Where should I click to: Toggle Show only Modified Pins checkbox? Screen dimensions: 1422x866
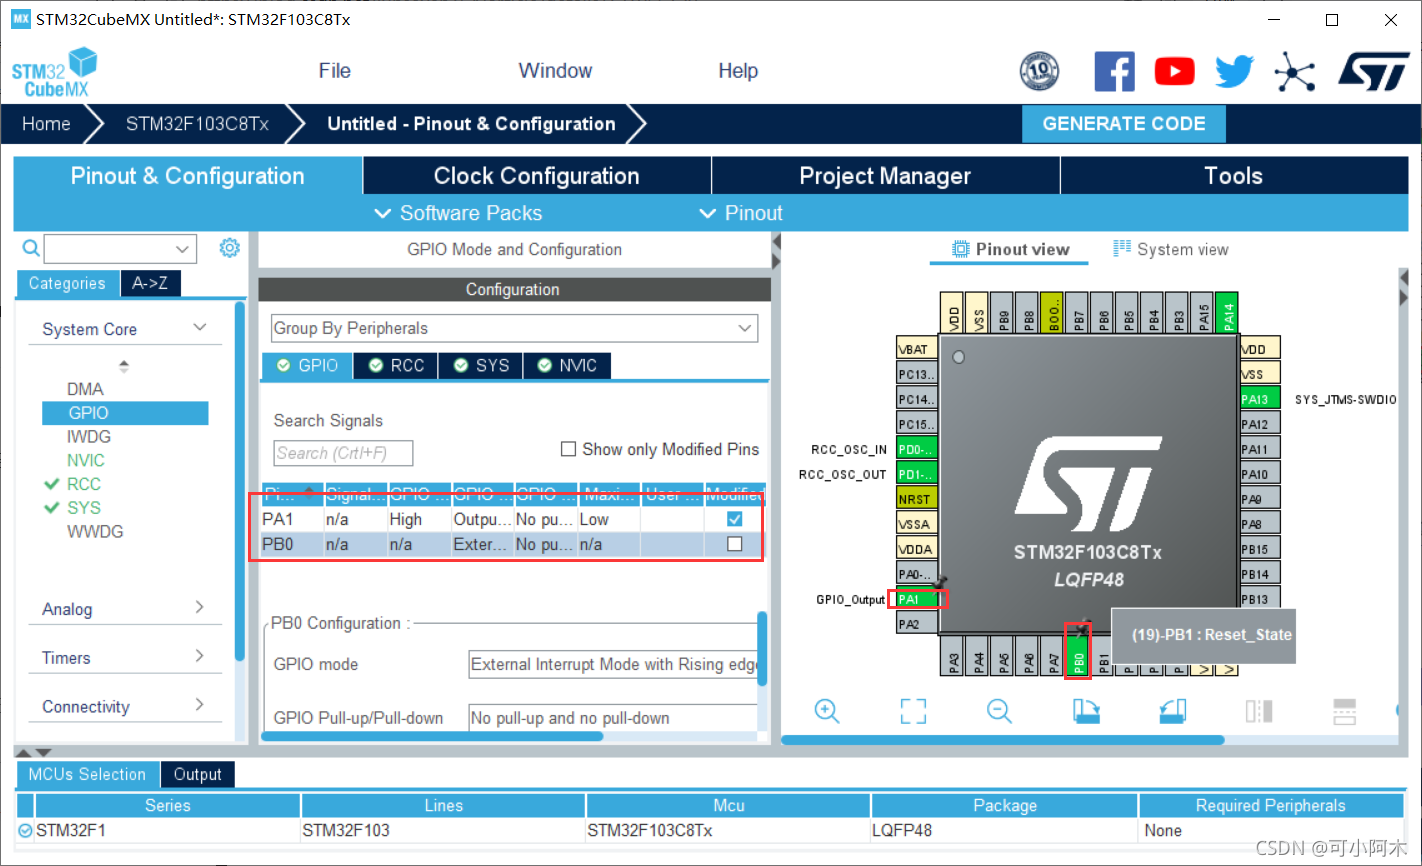click(568, 449)
